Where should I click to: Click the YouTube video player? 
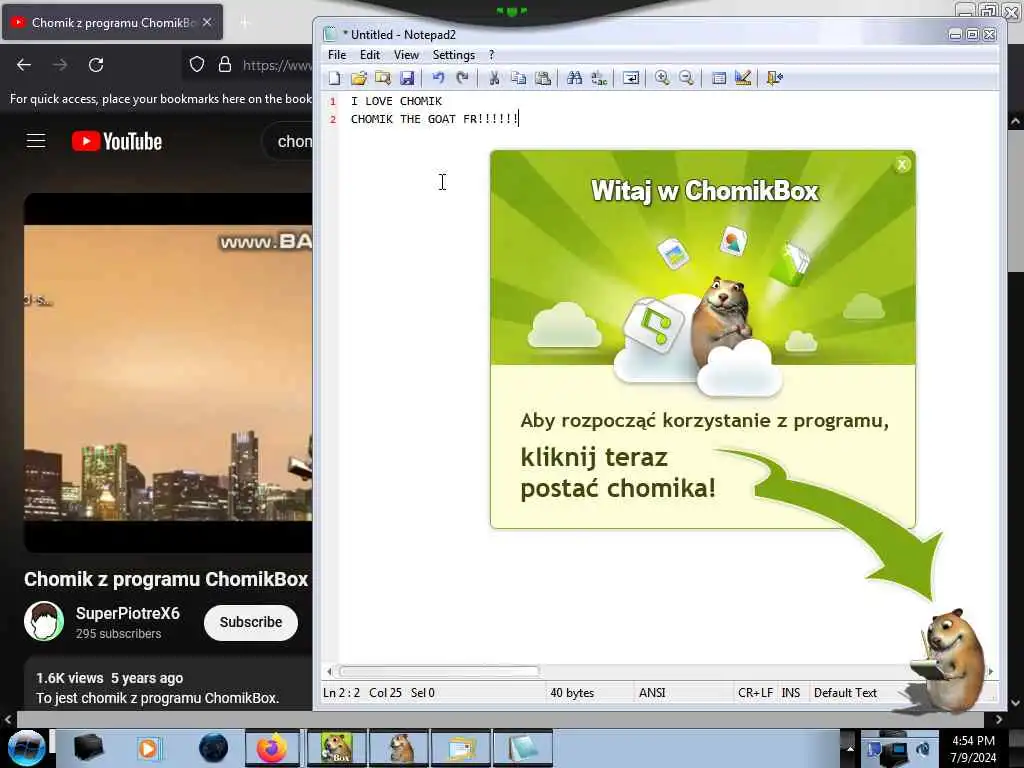click(x=168, y=372)
